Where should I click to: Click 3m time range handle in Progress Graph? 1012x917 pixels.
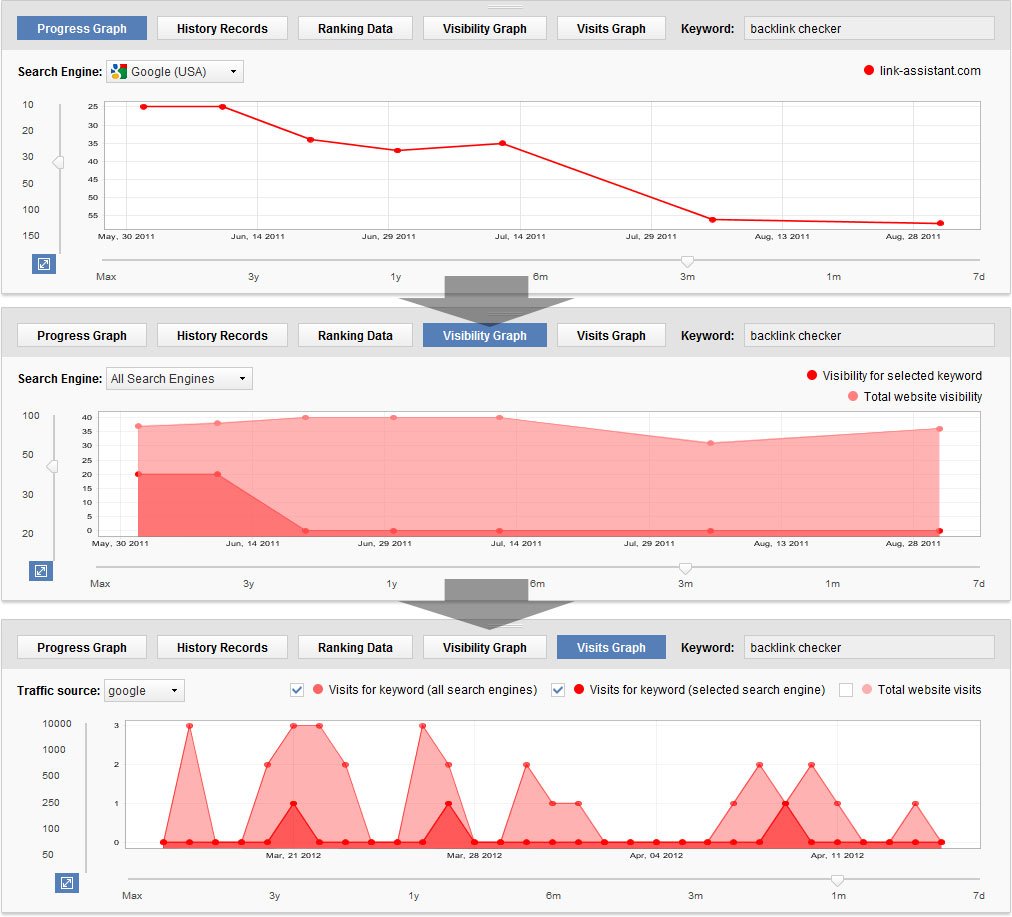tap(687, 261)
